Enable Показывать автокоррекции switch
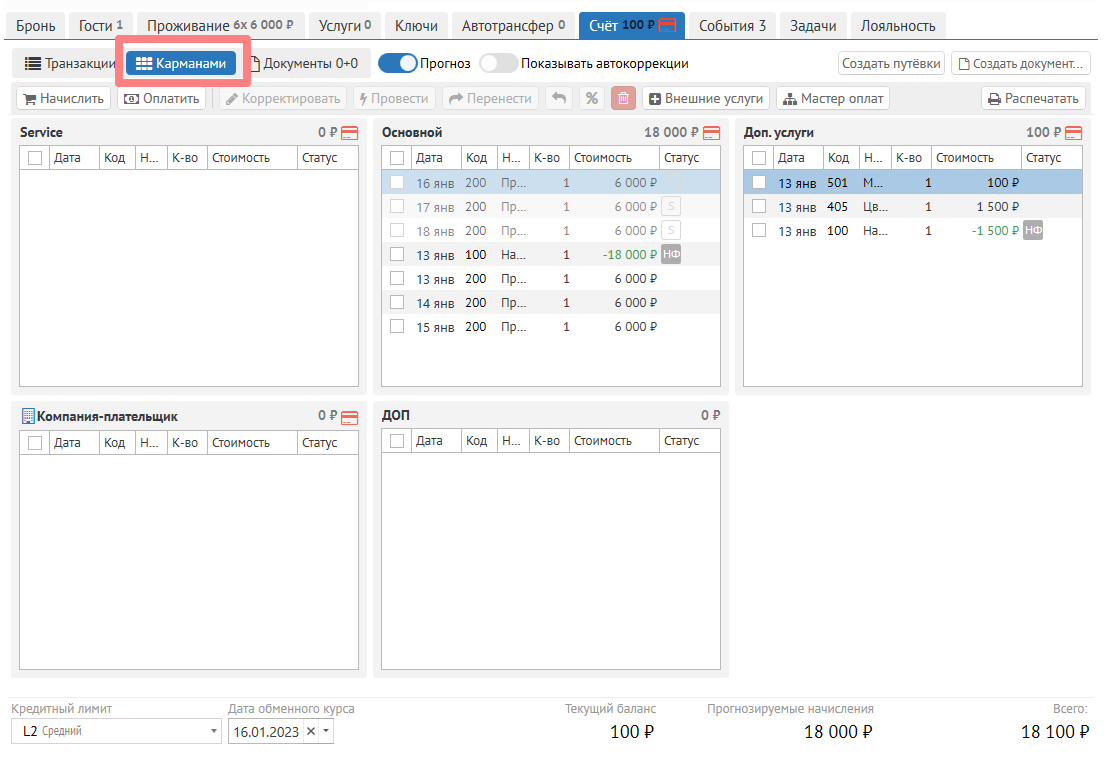This screenshot has height=757, width=1111. click(x=499, y=63)
